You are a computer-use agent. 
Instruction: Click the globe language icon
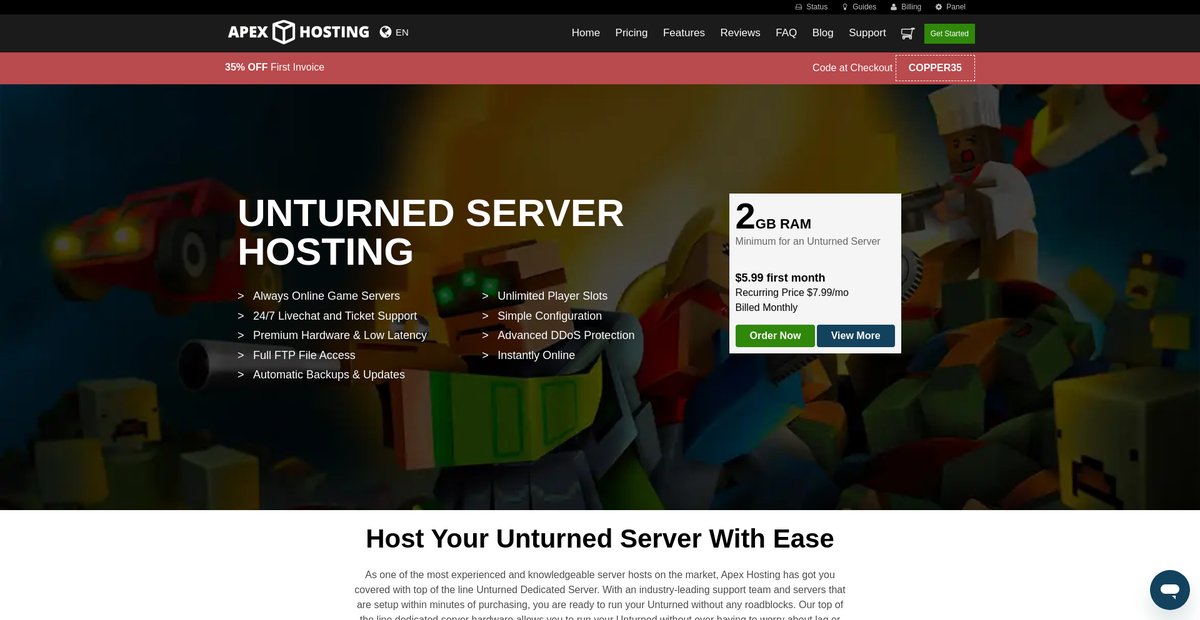386,32
